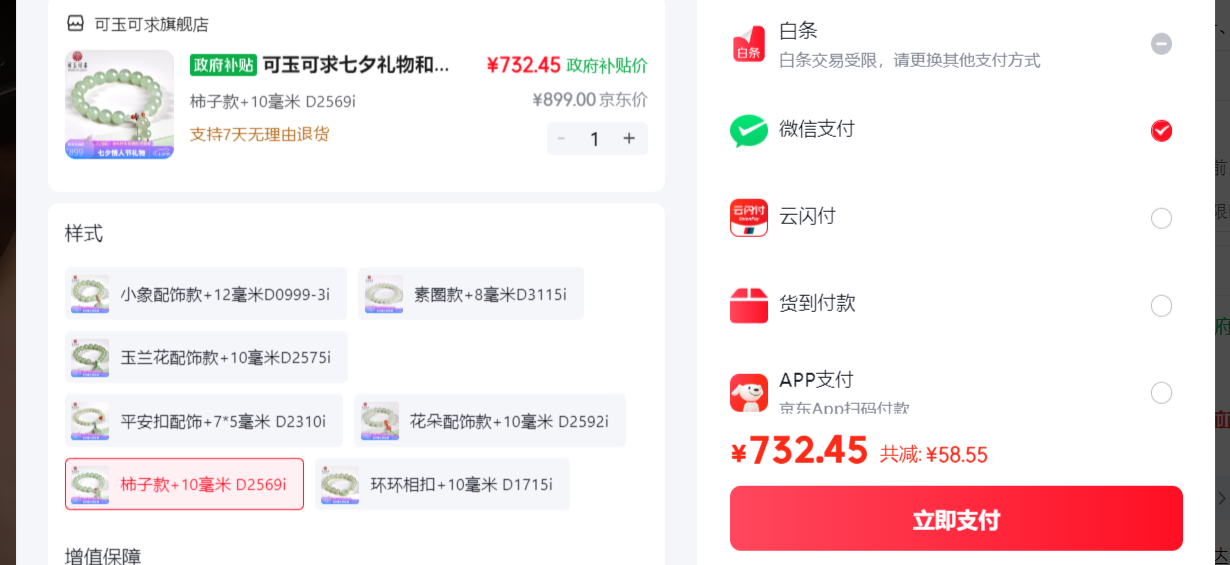Choose style 花朵配饰款+10毫米 D2592i

coord(490,421)
